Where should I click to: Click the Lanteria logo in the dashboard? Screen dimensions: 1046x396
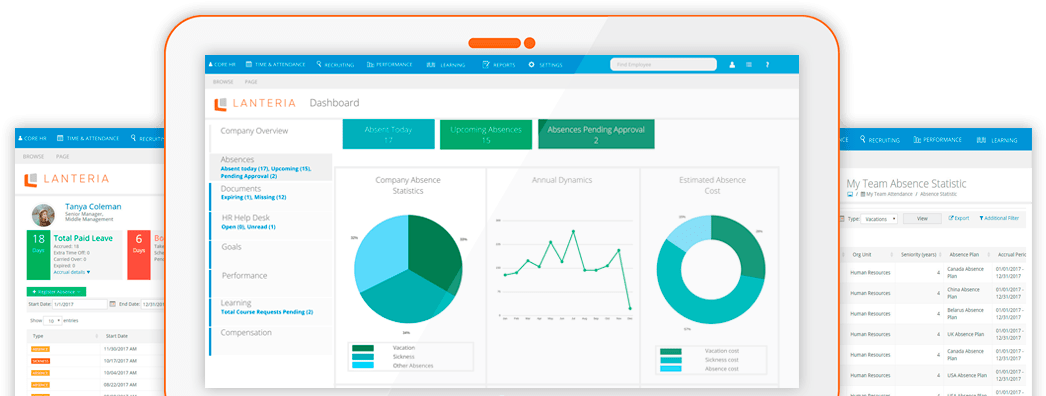(x=254, y=104)
